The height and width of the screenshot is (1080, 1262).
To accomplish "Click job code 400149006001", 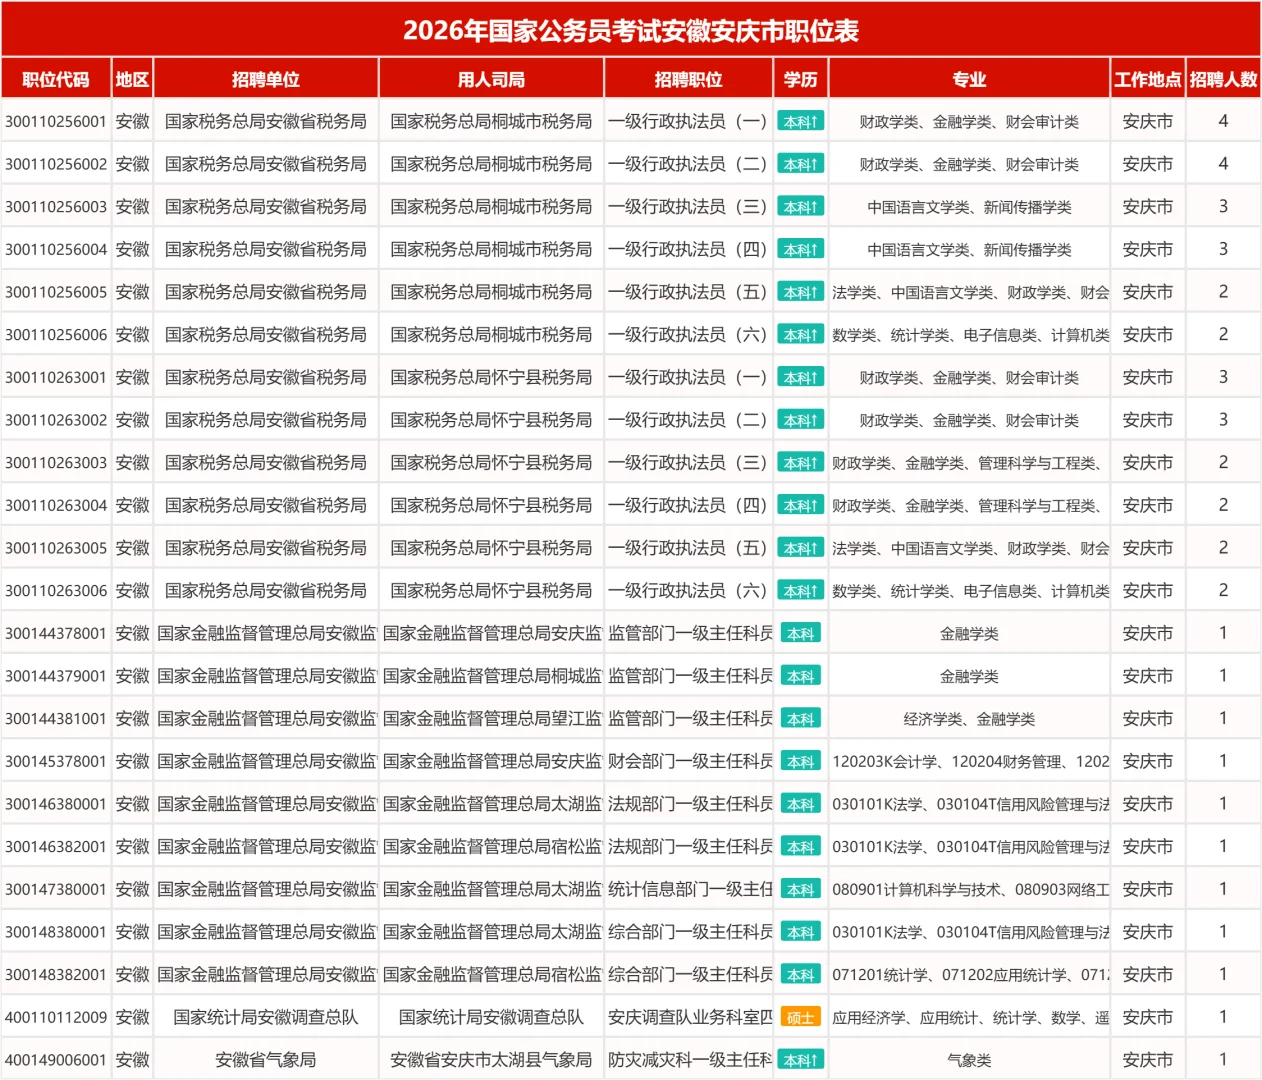I will pyautogui.click(x=56, y=1060).
